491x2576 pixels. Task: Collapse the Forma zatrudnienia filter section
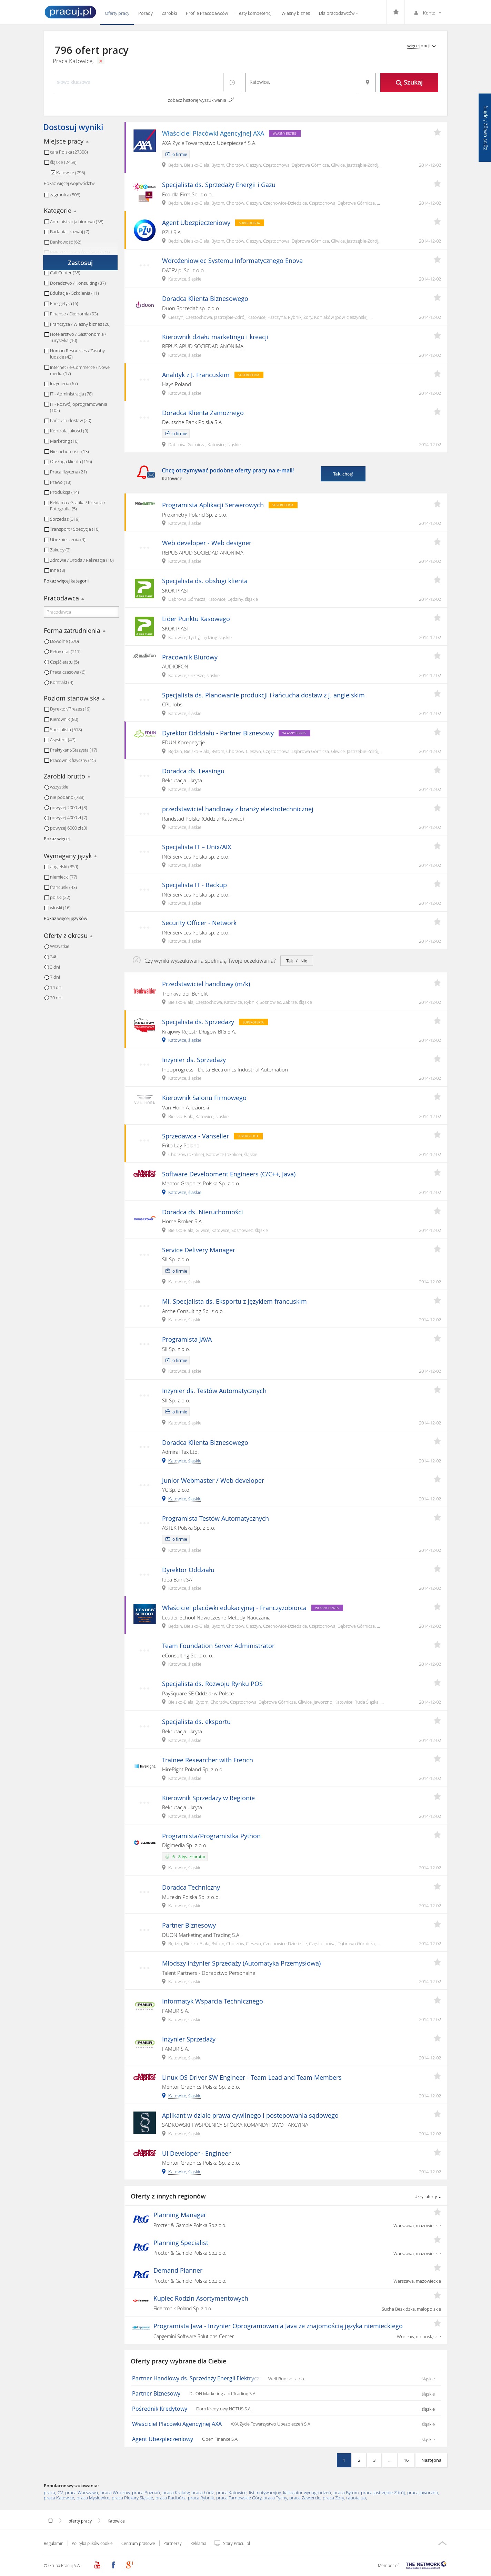[x=104, y=631]
